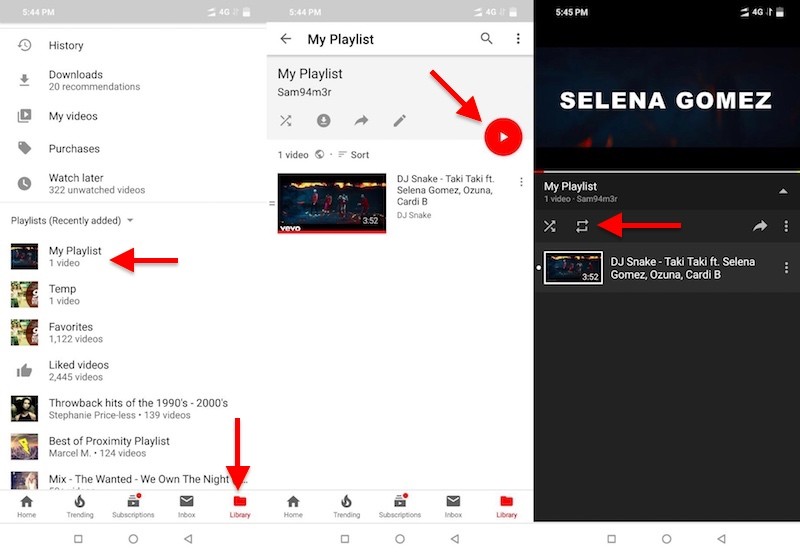Tap Android home circle in left screen

(x=133, y=539)
